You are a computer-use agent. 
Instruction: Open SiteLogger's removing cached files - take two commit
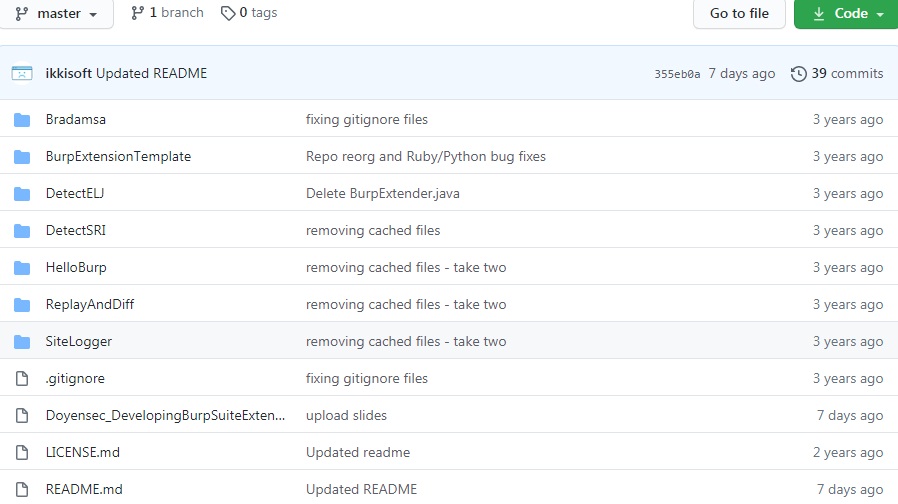(406, 341)
